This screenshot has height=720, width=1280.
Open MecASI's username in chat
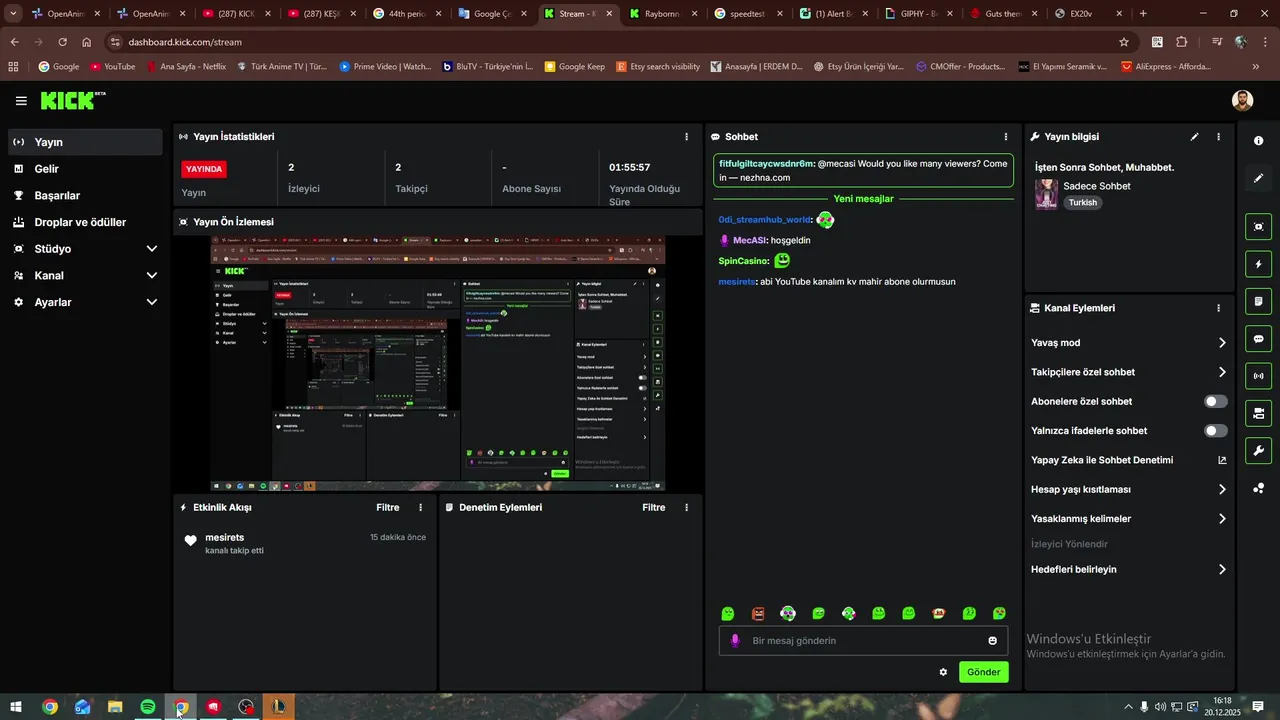[x=750, y=241]
